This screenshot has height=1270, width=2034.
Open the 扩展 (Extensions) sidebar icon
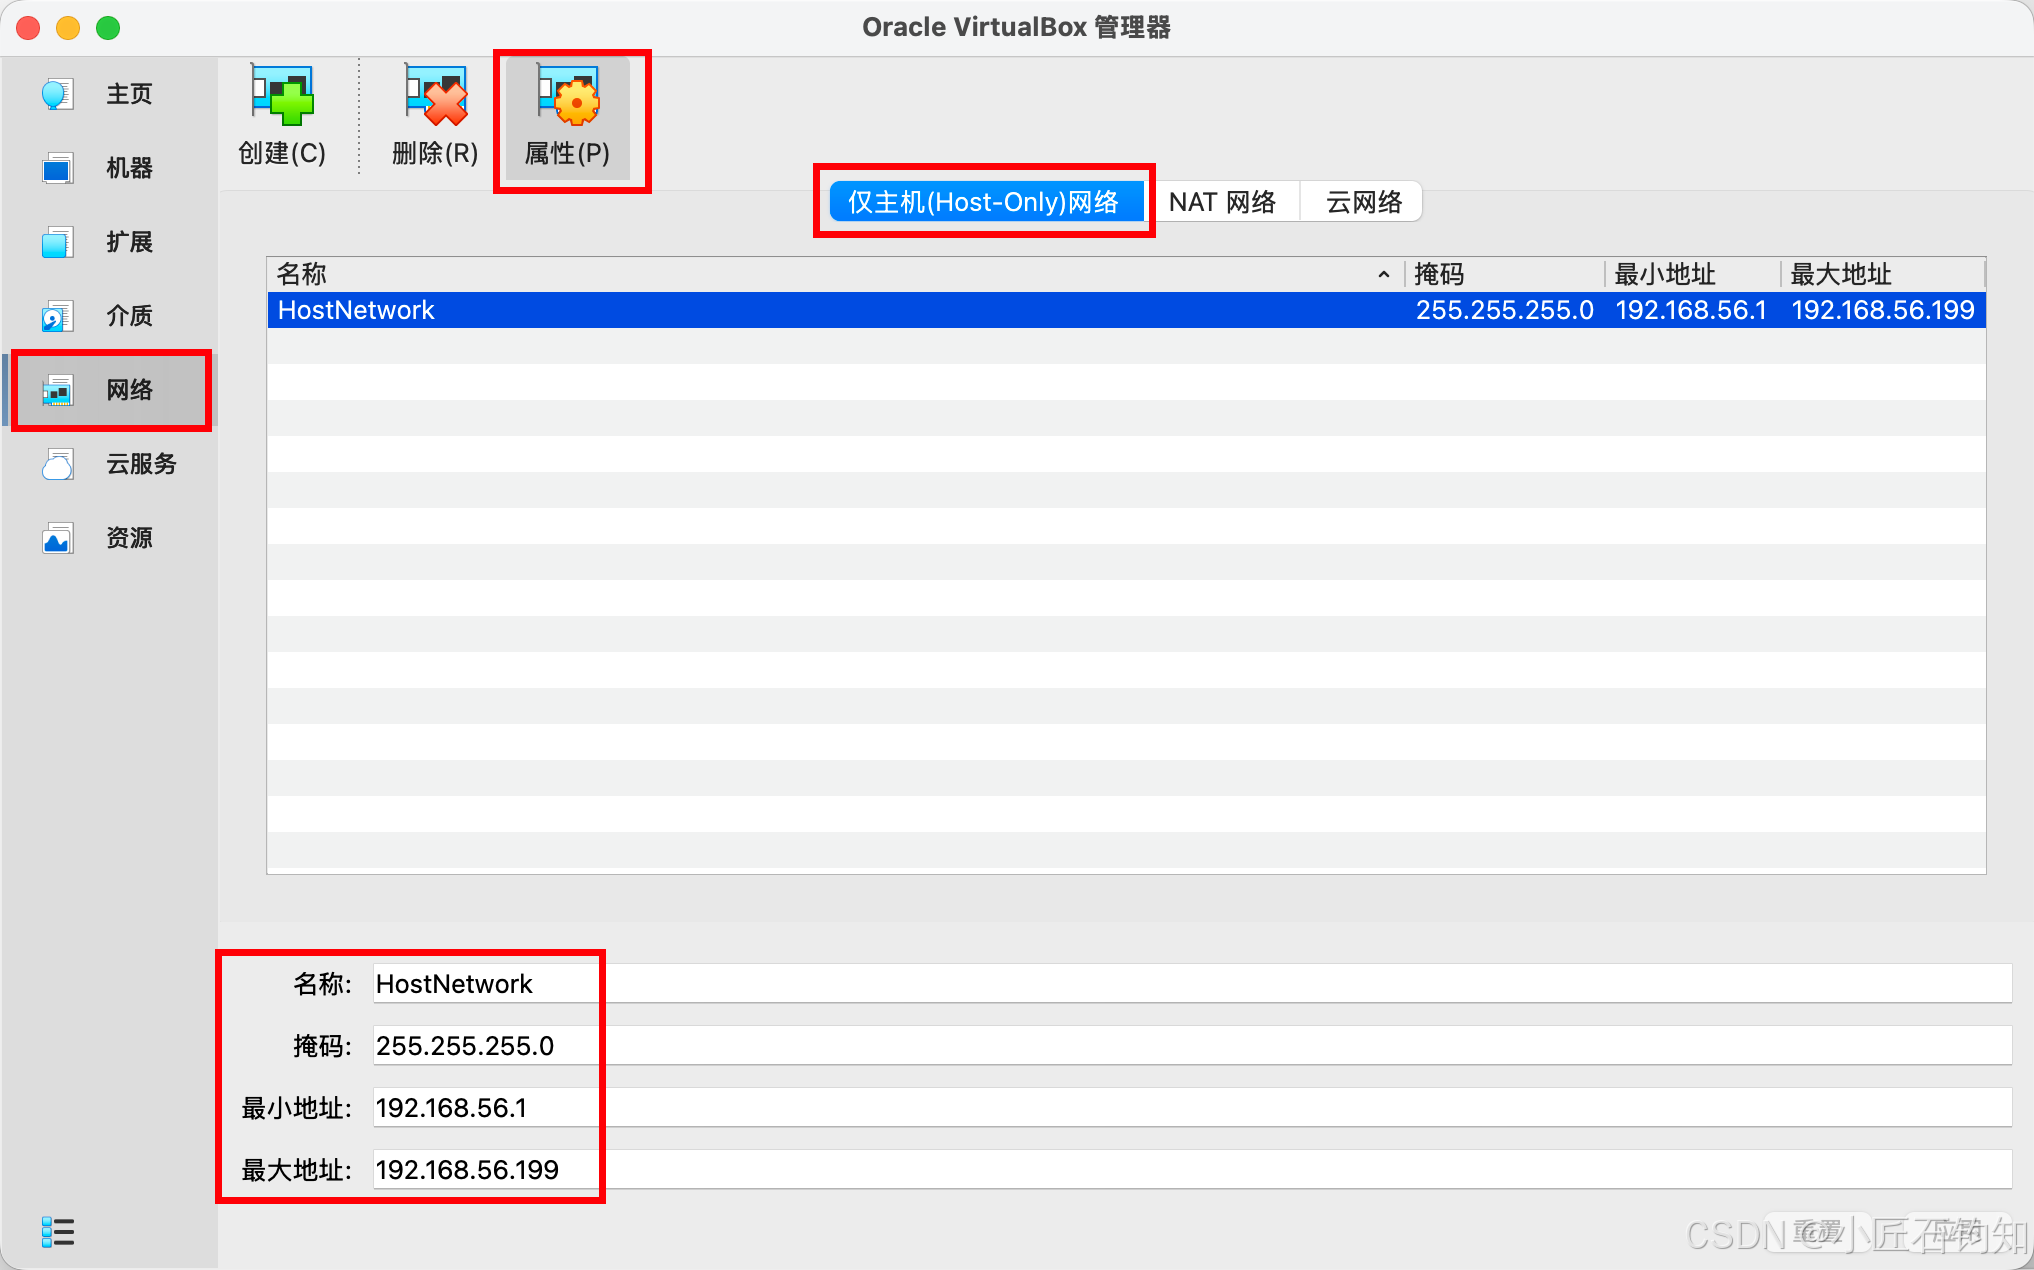click(x=57, y=242)
